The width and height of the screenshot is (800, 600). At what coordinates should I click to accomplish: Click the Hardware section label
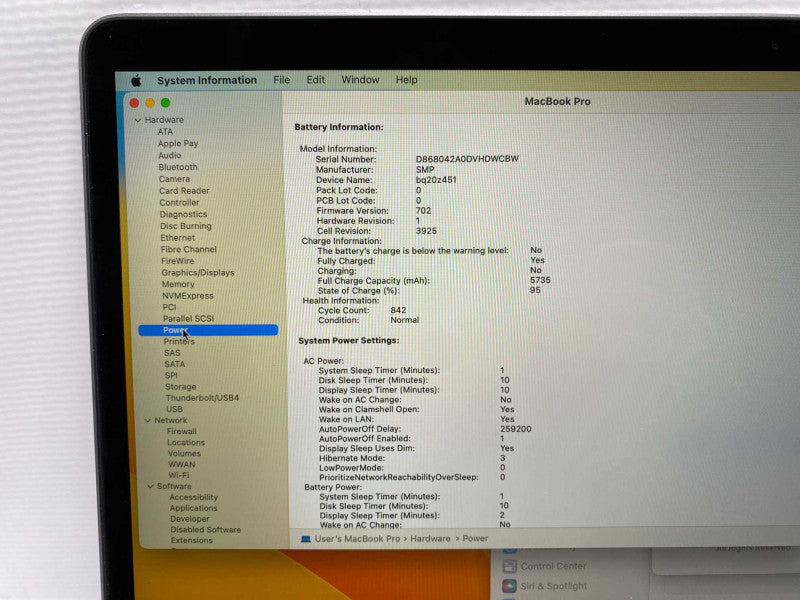coord(164,119)
